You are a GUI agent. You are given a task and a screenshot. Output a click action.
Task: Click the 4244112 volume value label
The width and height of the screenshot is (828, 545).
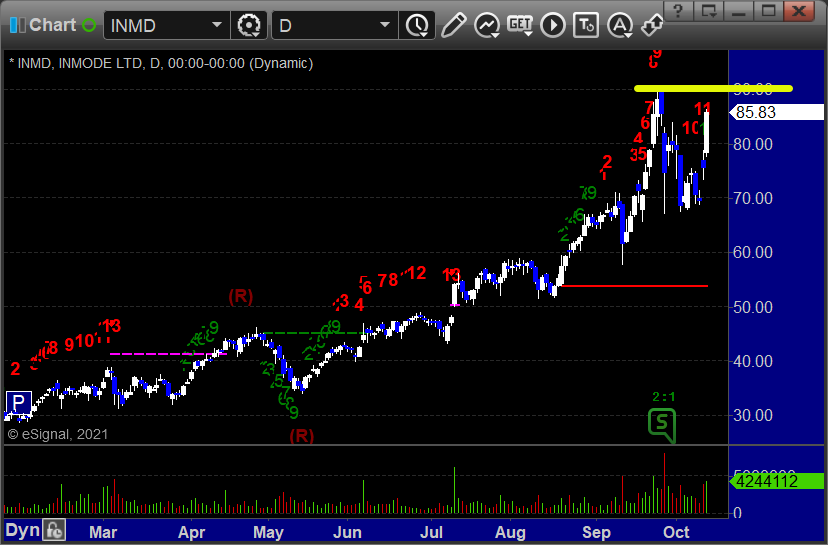776,481
